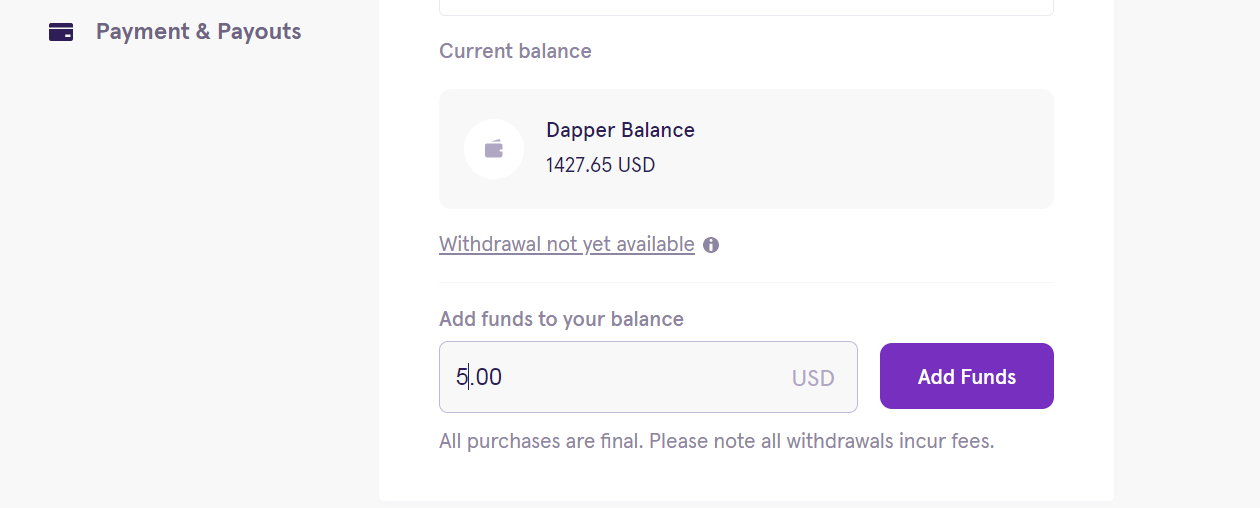This screenshot has height=508, width=1260.
Task: Click the info icon beside withdrawal notice
Action: [x=711, y=245]
